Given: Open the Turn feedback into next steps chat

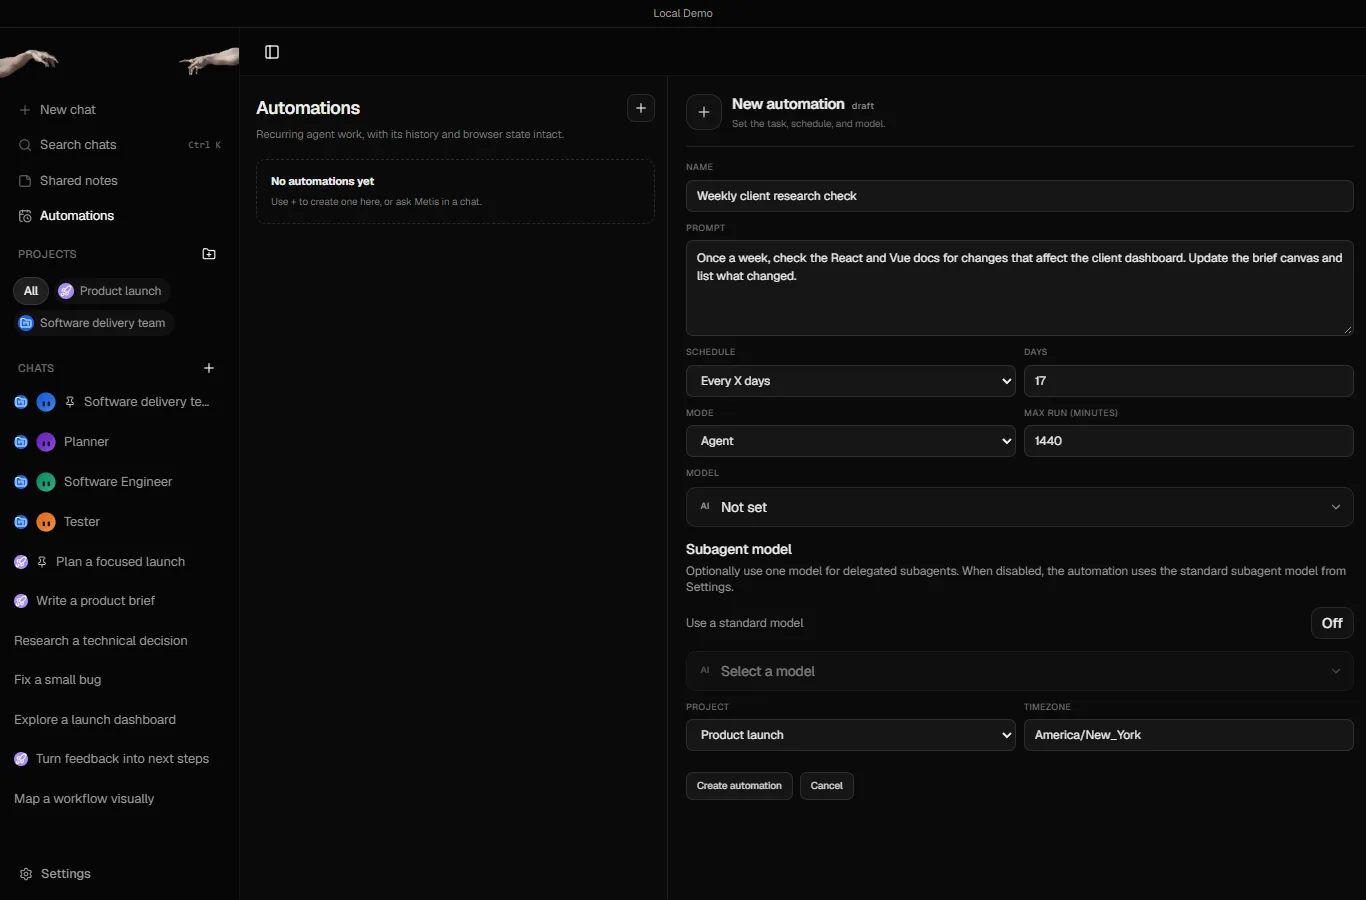Looking at the screenshot, I should 118,759.
